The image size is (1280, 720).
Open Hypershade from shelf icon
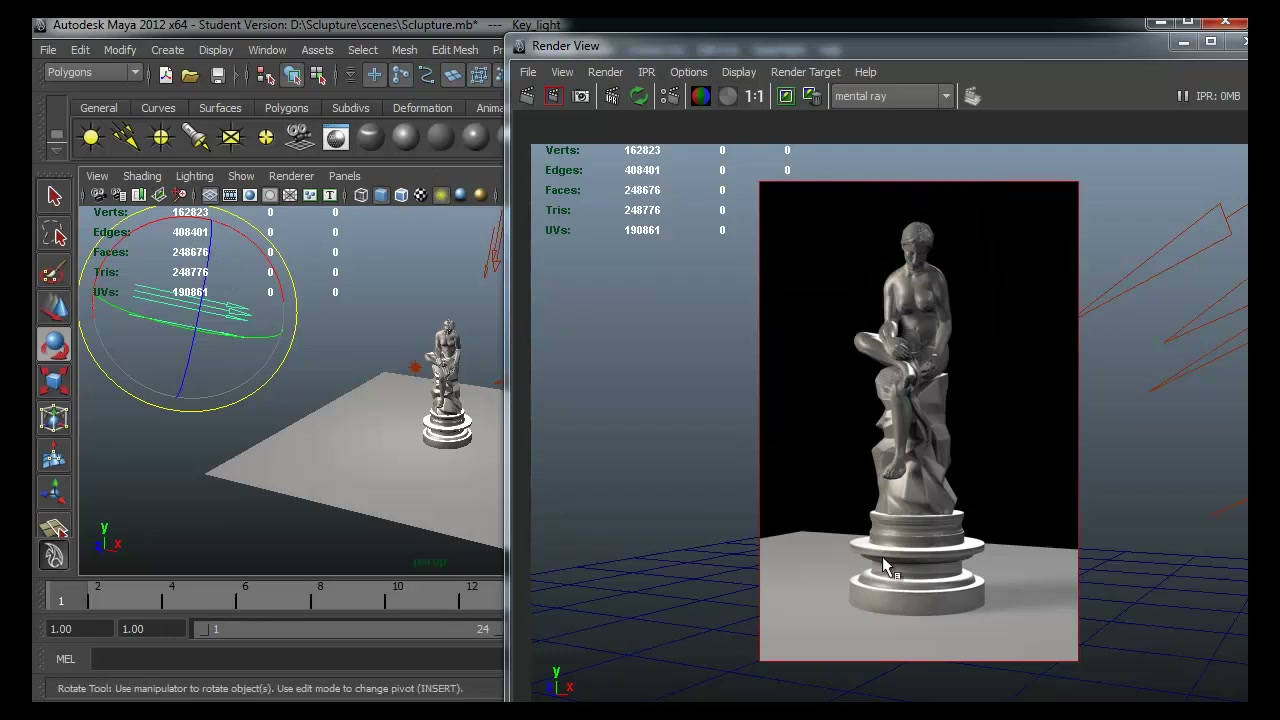pos(336,137)
